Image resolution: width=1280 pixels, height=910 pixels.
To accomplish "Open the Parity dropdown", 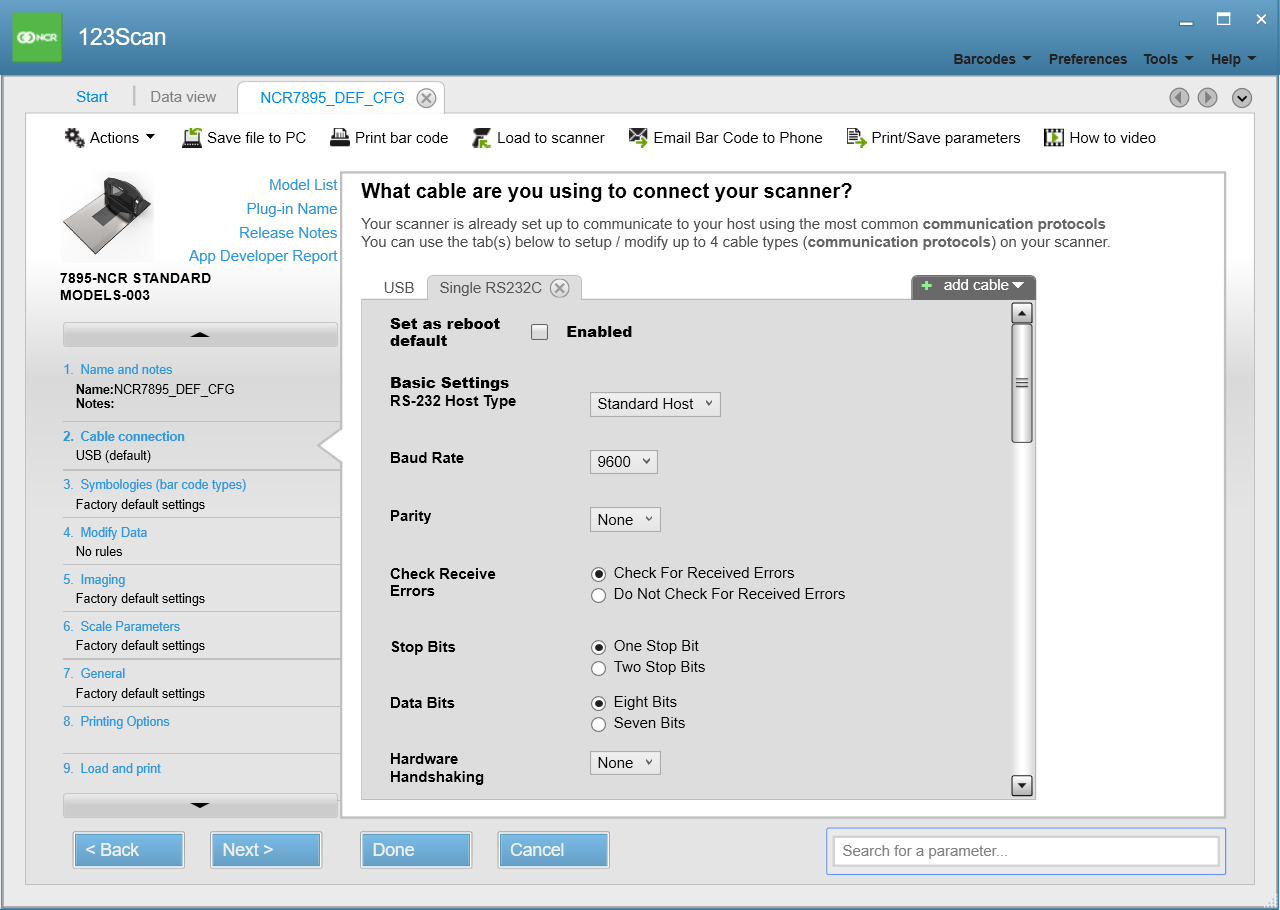I will 625,519.
